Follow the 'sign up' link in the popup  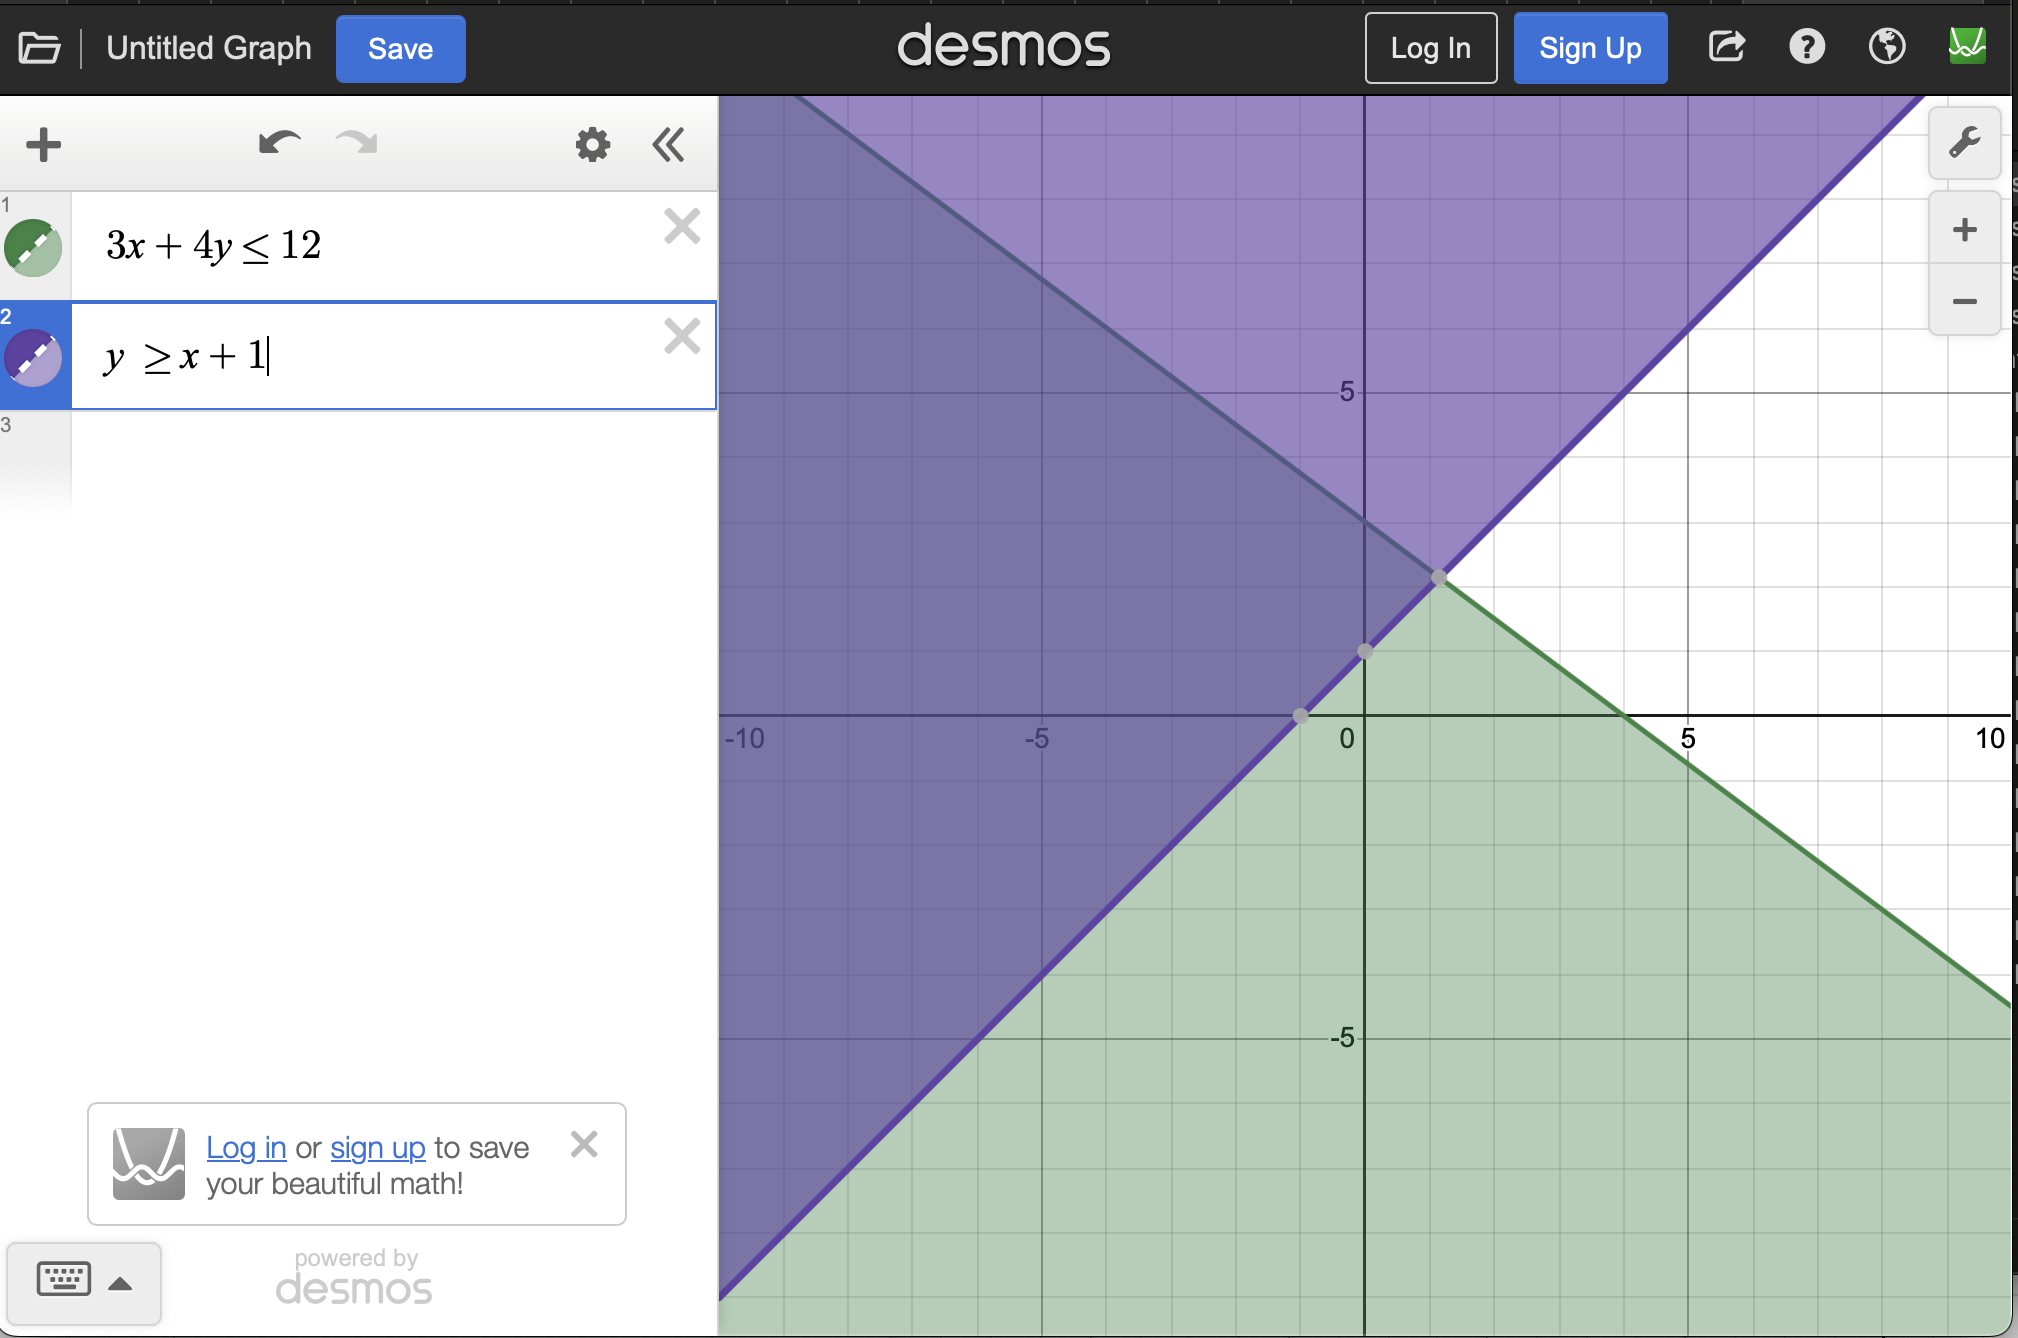point(377,1148)
